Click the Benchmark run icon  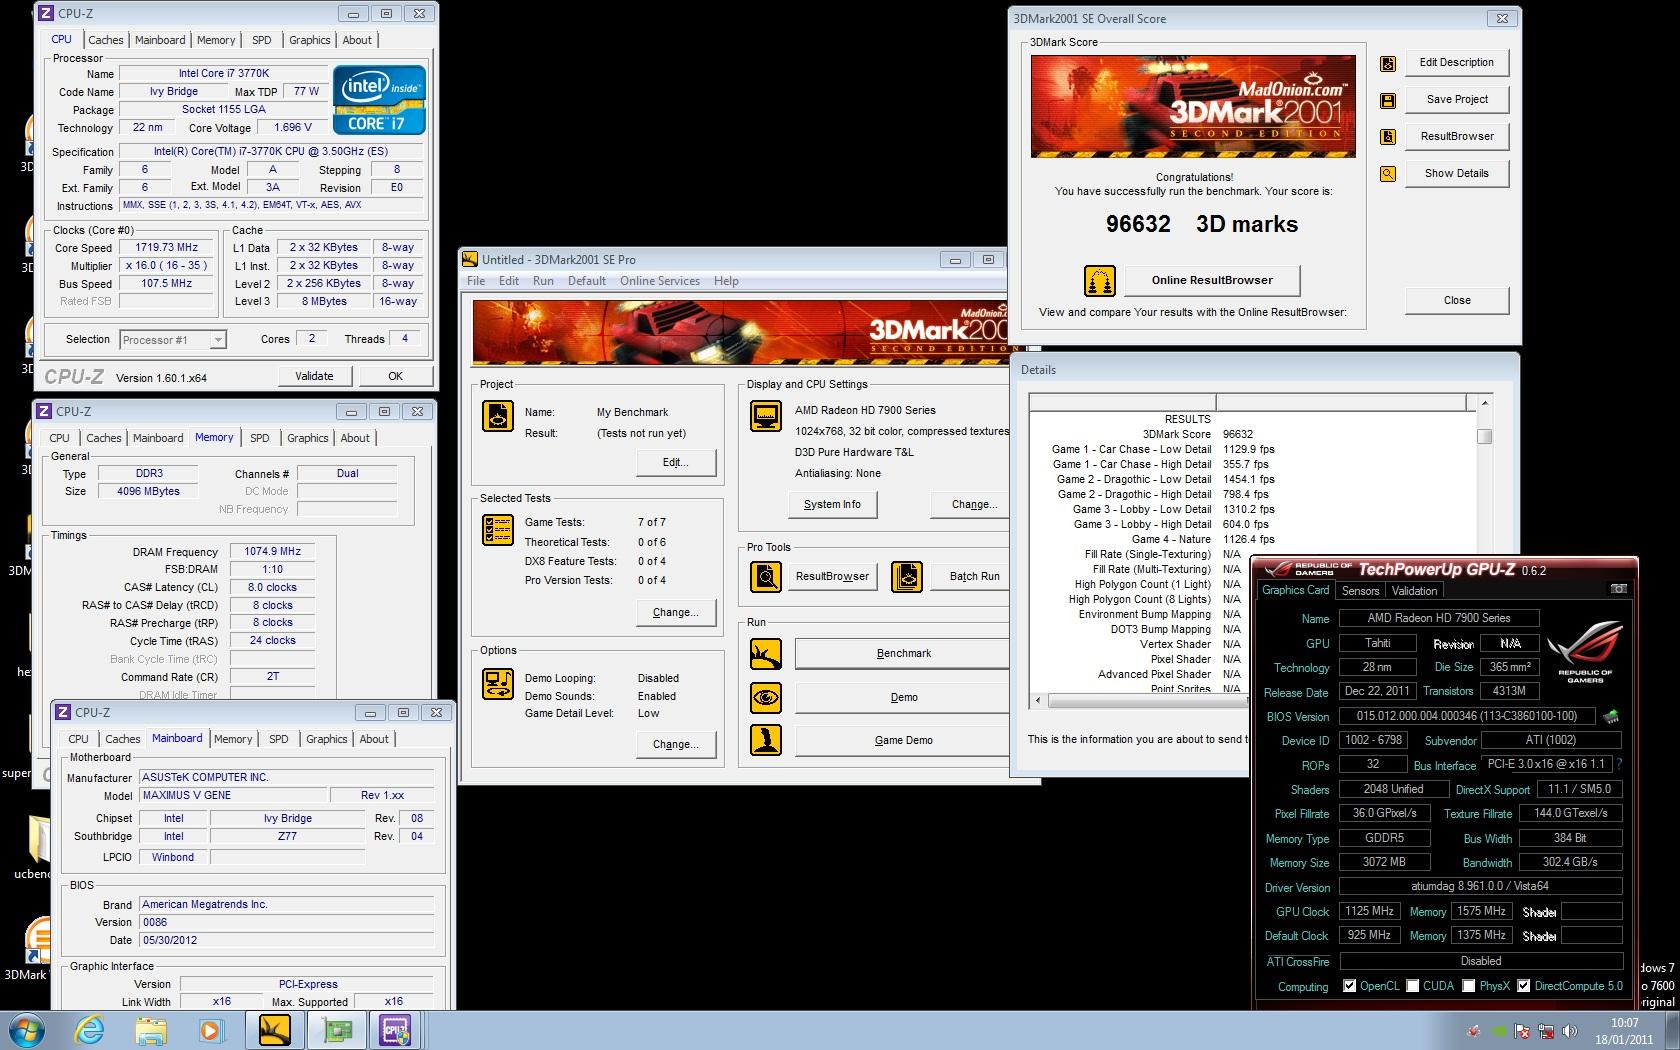(766, 654)
